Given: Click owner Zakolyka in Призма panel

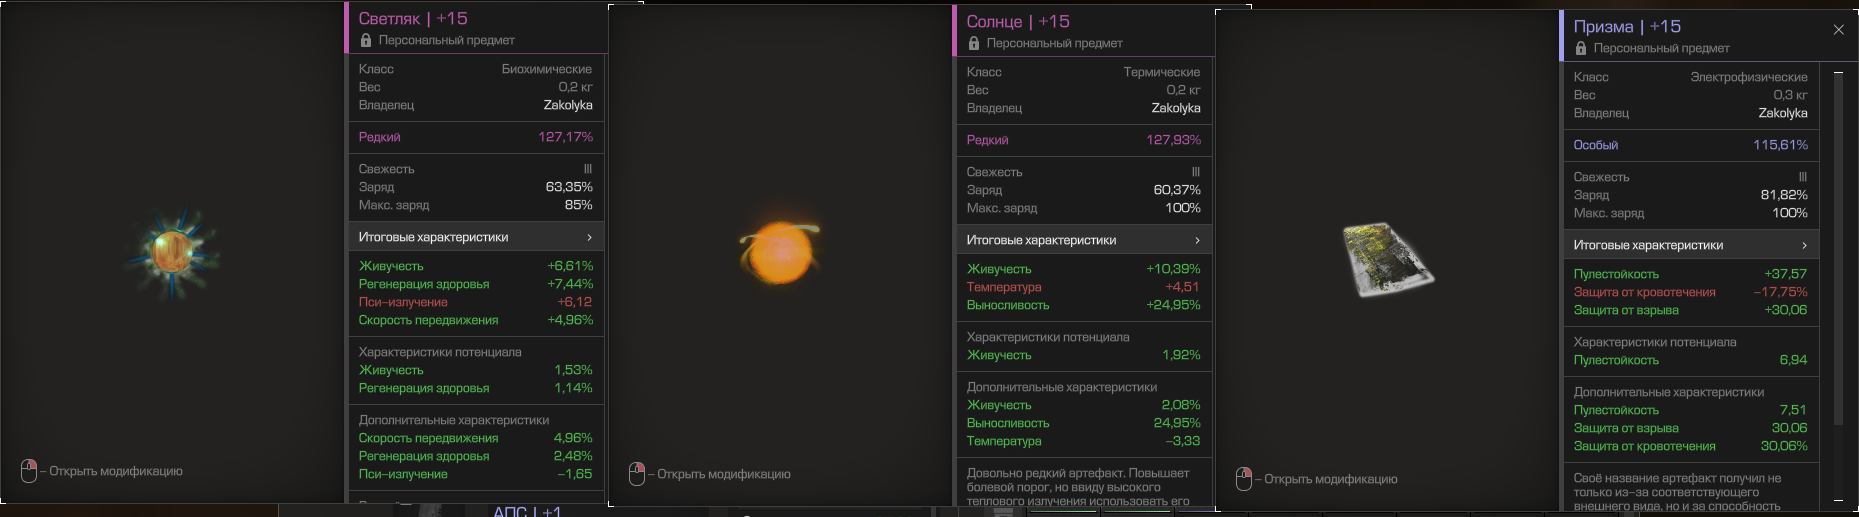Looking at the screenshot, I should tap(1783, 113).
